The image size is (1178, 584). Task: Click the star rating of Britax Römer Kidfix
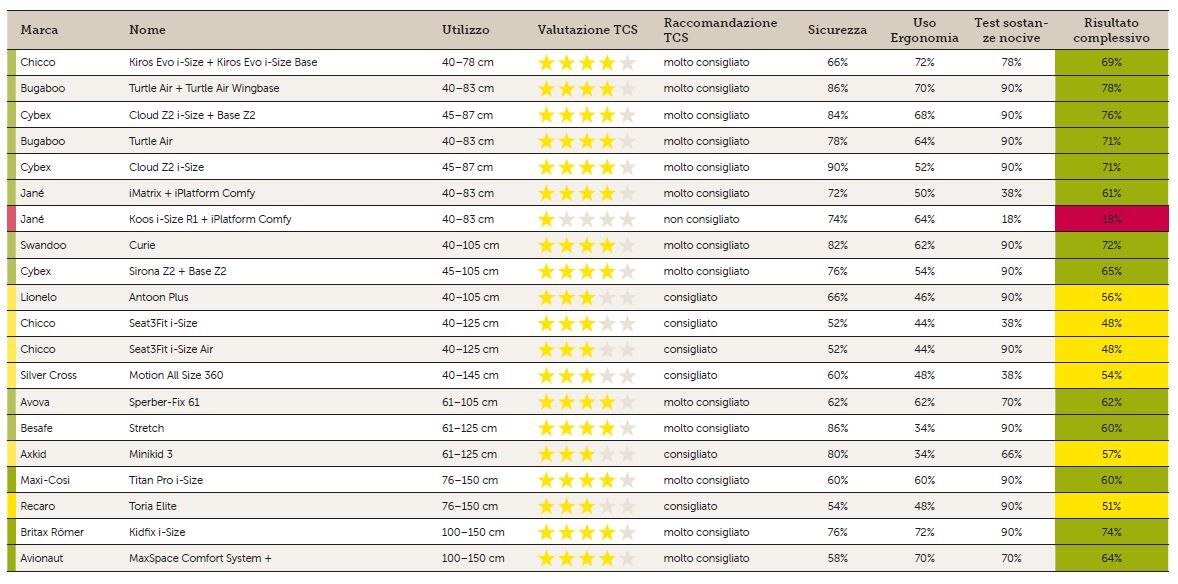pos(587,532)
